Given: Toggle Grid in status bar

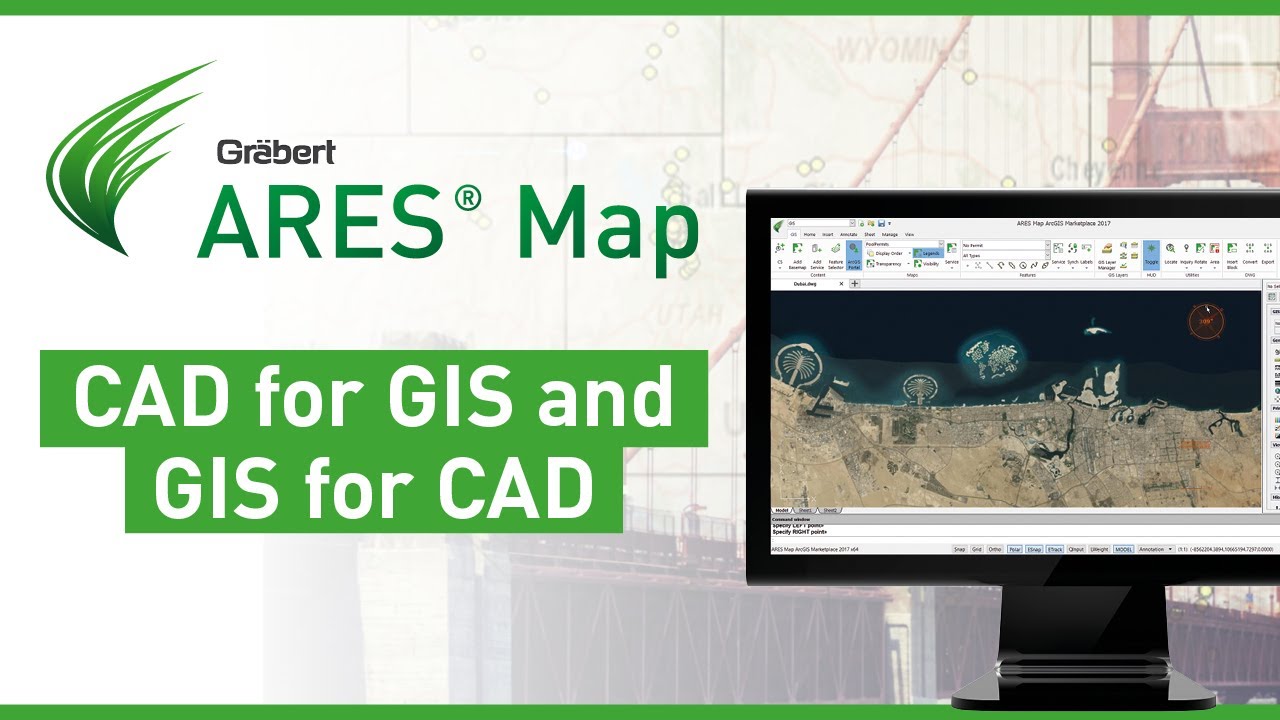Looking at the screenshot, I should coord(977,549).
